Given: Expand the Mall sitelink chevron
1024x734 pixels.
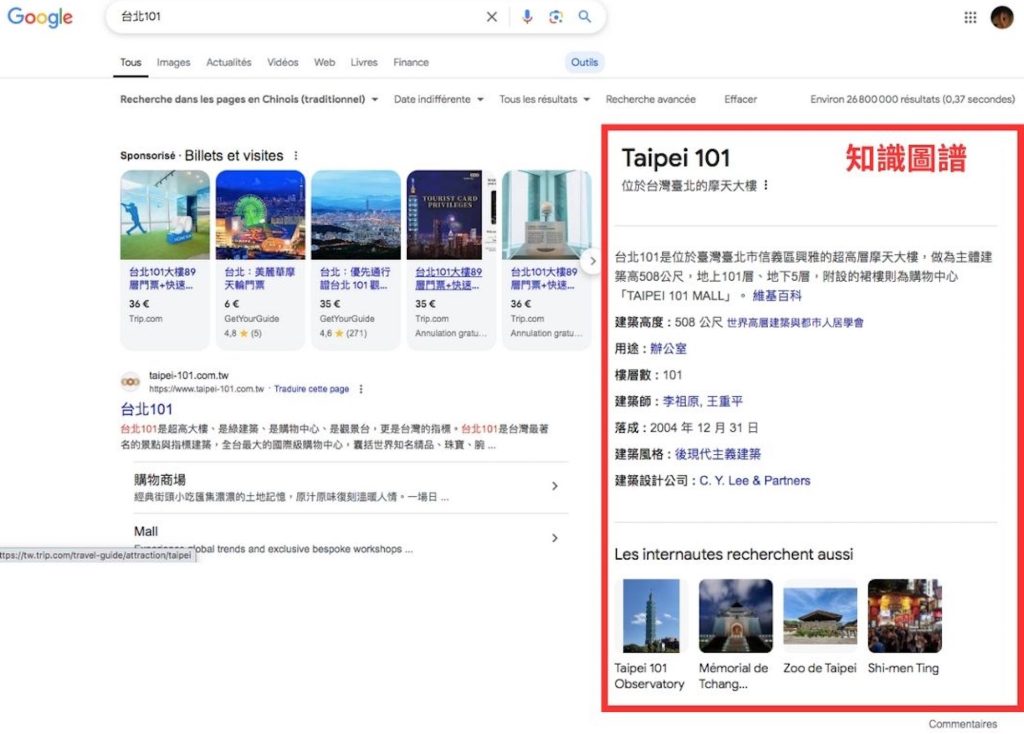Looking at the screenshot, I should point(554,538).
